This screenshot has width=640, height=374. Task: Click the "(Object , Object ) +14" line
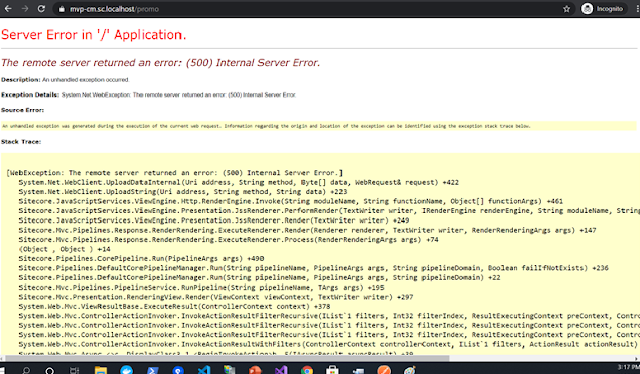coord(64,249)
